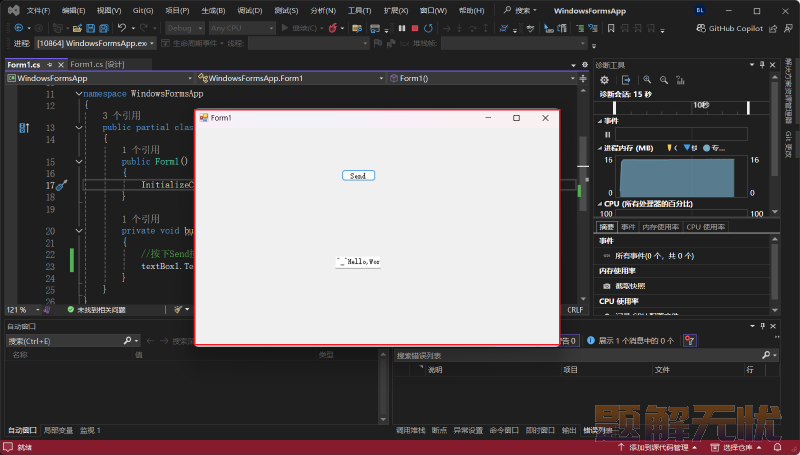800x455 pixels.
Task: Save the current file via the floppy disk icon
Action: [x=90, y=29]
